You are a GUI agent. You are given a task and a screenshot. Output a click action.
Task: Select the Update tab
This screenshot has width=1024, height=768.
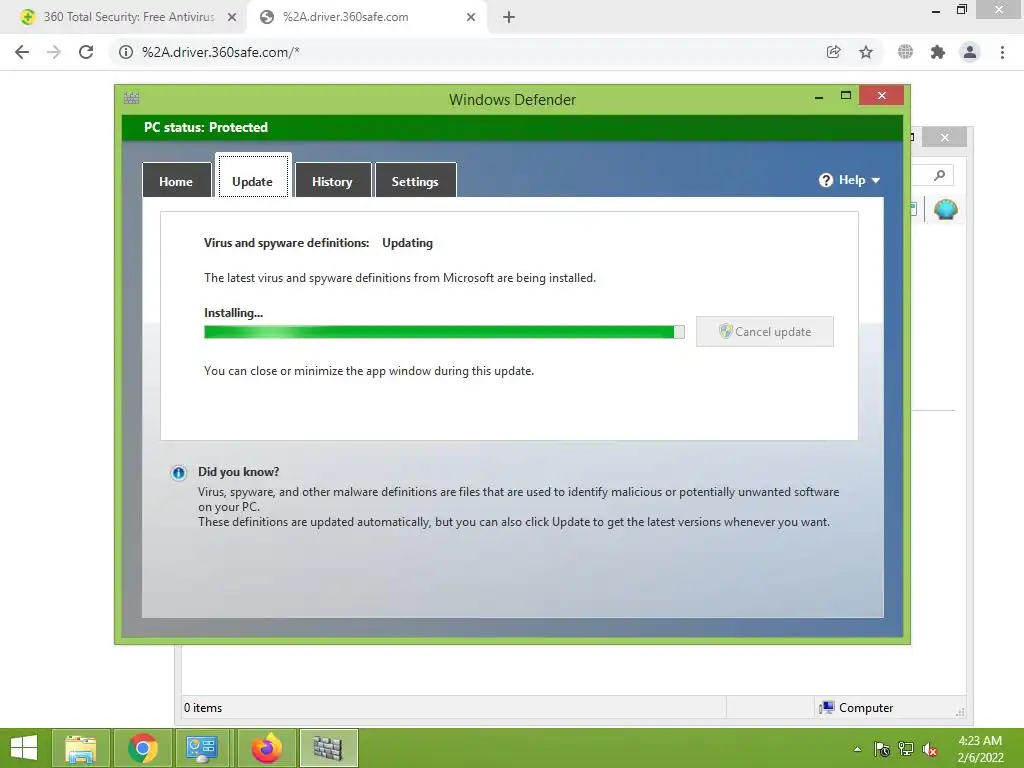[253, 176]
